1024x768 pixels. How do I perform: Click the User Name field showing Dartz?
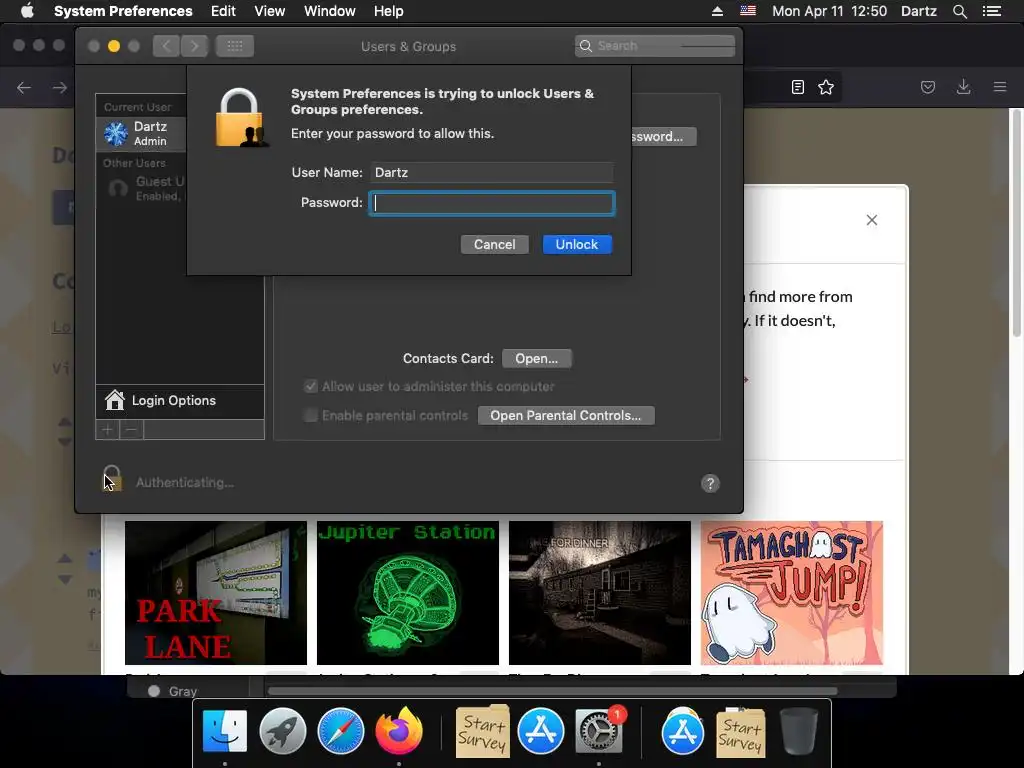click(x=492, y=172)
